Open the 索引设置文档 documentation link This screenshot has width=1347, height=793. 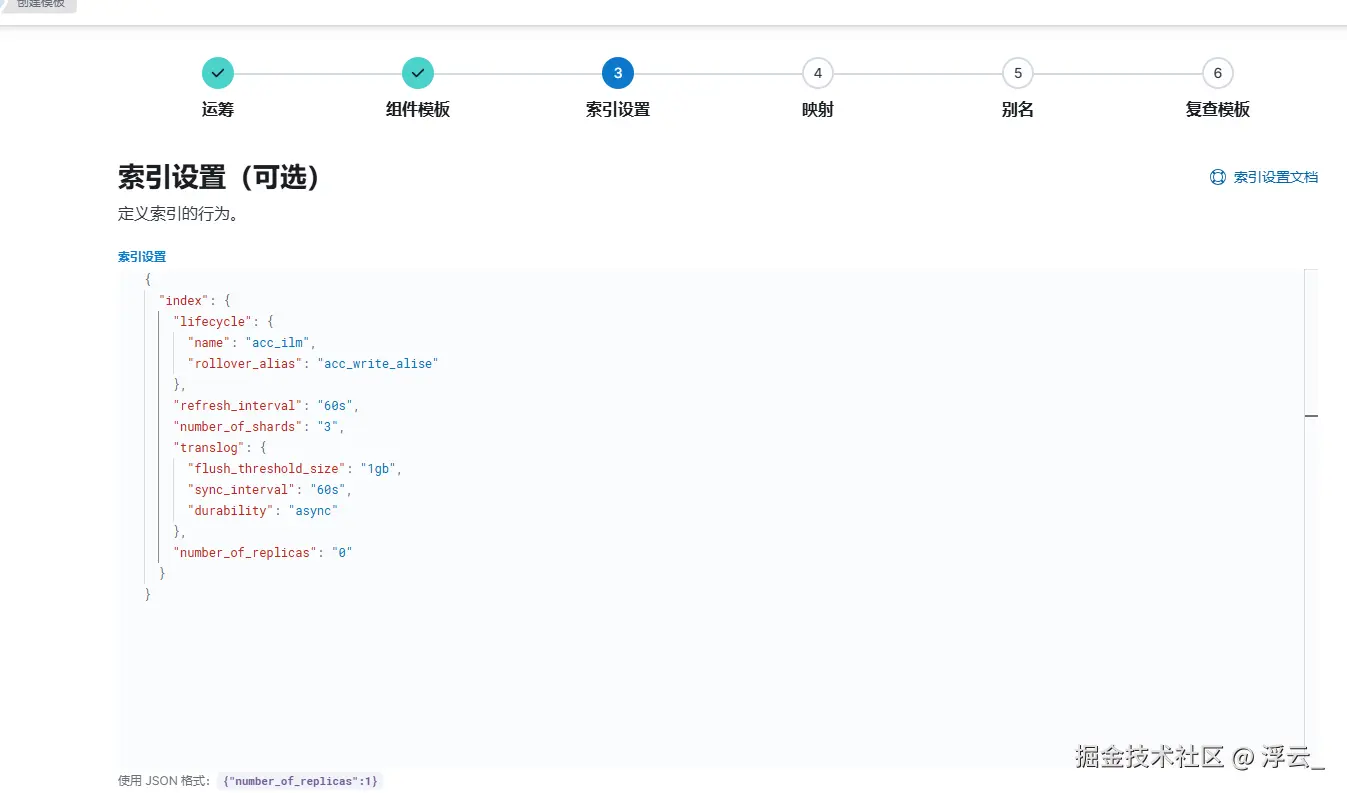1275,177
